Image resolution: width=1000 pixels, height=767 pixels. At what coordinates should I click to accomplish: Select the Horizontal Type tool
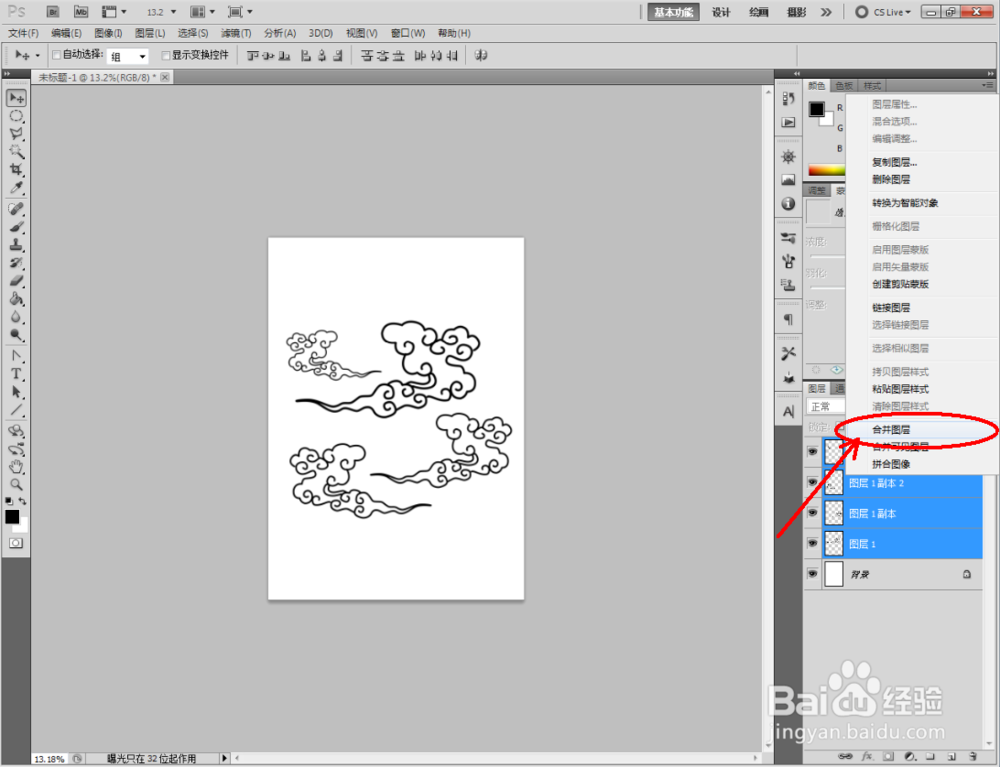[x=17, y=374]
